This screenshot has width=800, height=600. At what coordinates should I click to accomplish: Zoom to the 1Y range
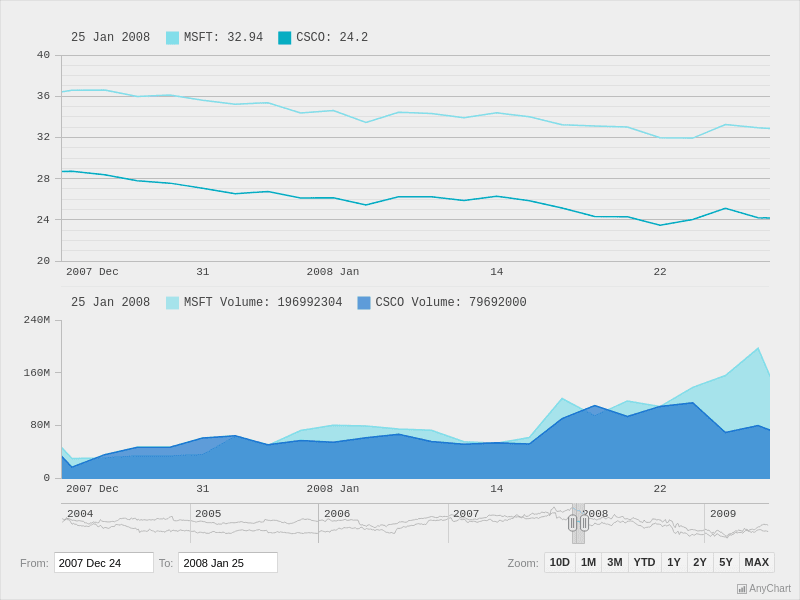(674, 562)
